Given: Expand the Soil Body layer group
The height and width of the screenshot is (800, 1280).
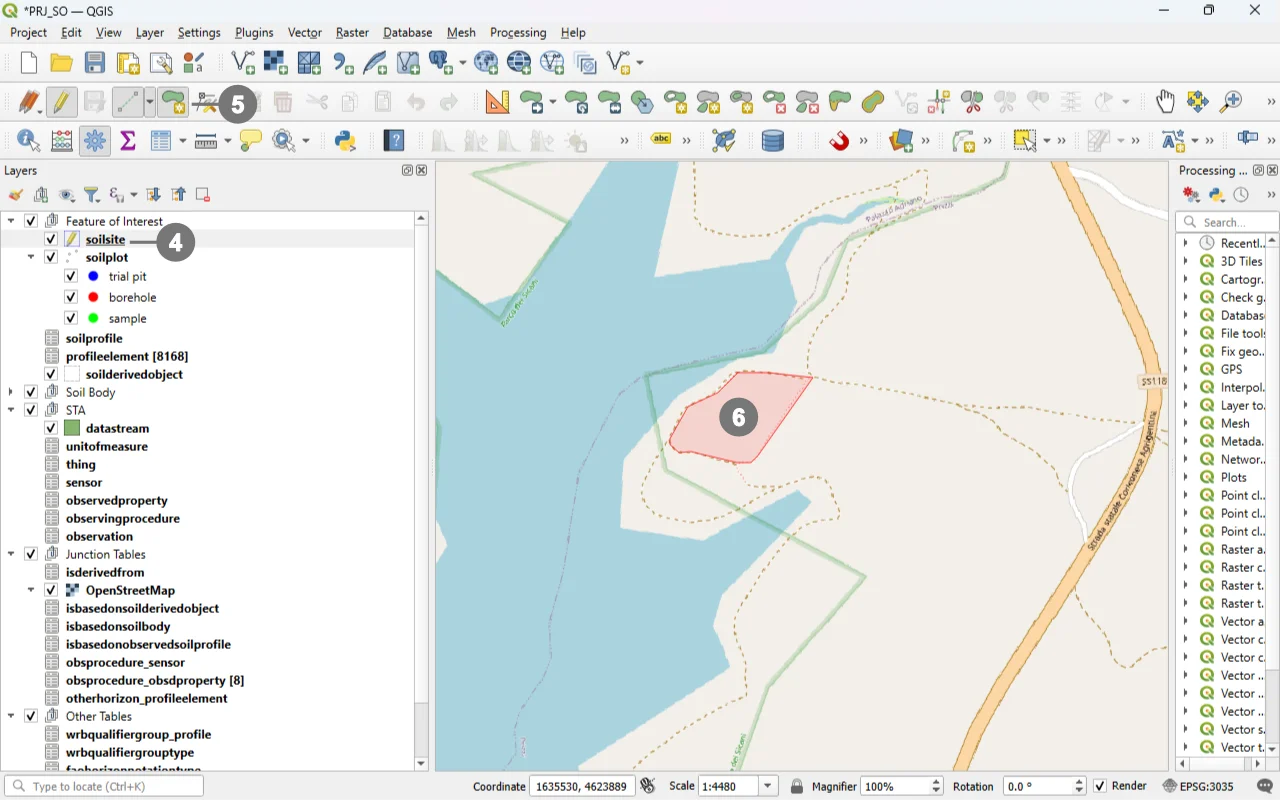Looking at the screenshot, I should point(11,392).
